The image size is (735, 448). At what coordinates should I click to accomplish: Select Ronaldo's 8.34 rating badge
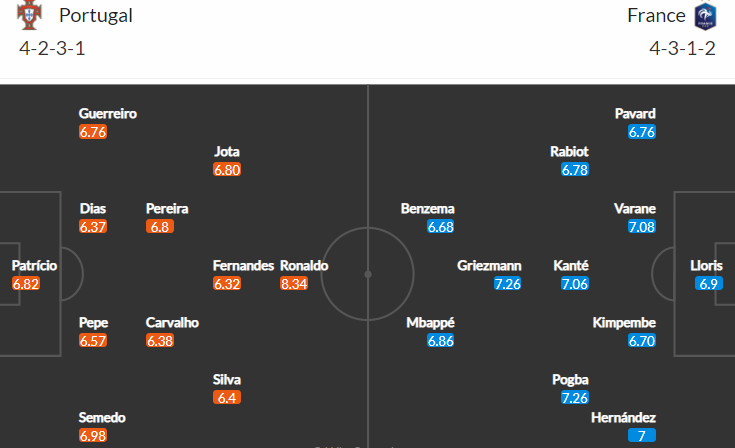294,284
